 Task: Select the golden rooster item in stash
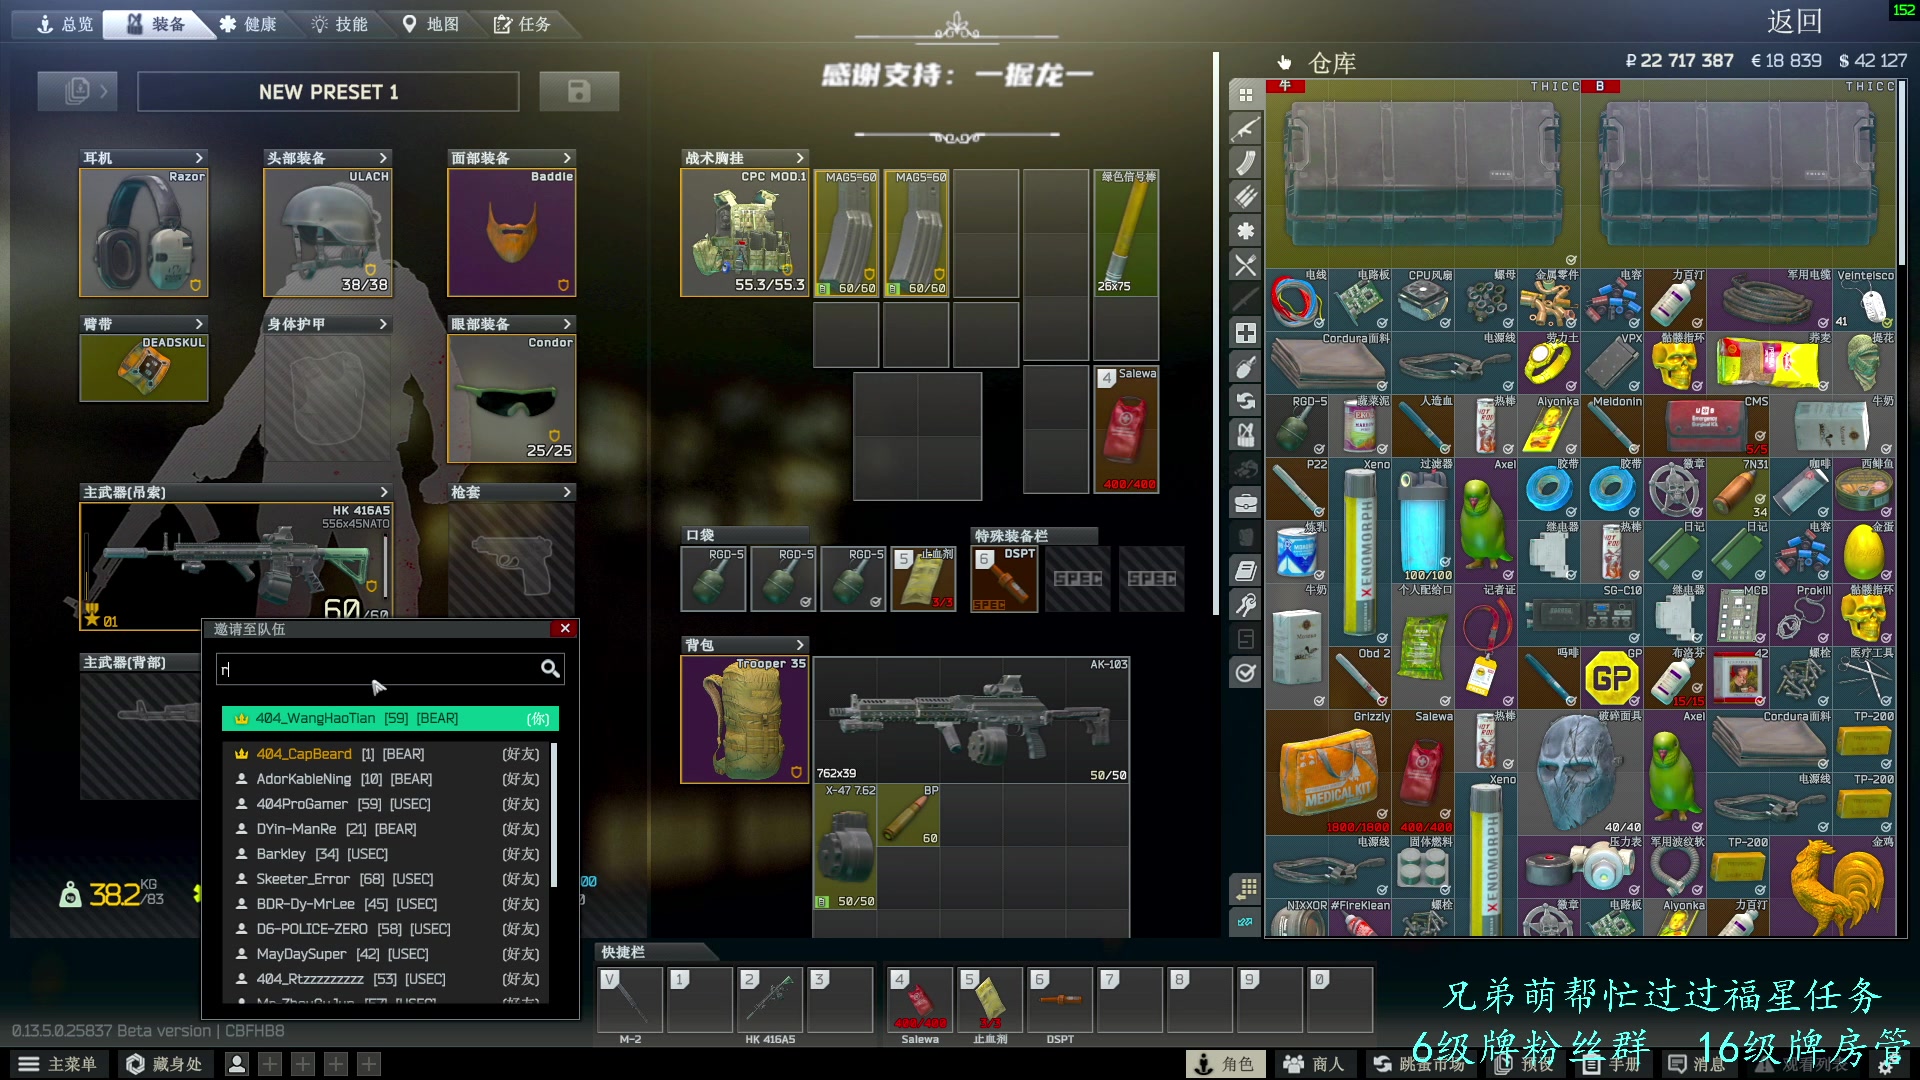1832,886
